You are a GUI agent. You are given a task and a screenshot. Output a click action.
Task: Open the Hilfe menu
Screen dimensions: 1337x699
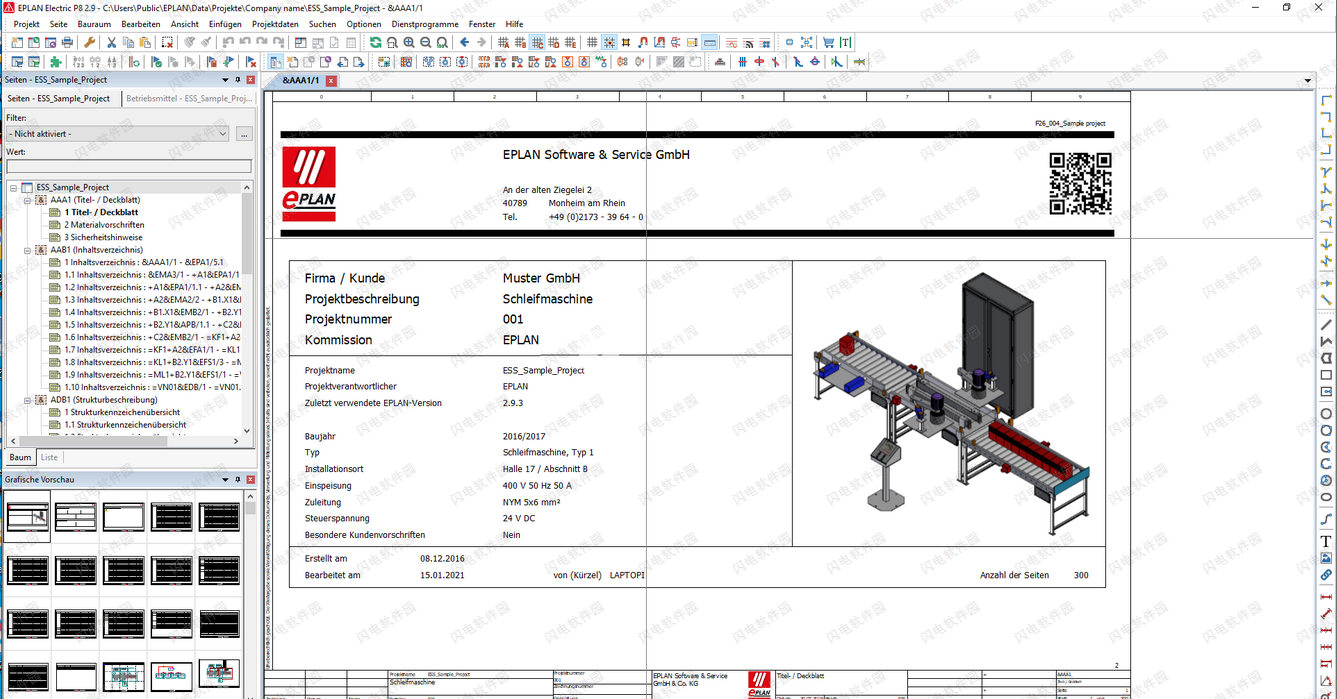tap(514, 24)
